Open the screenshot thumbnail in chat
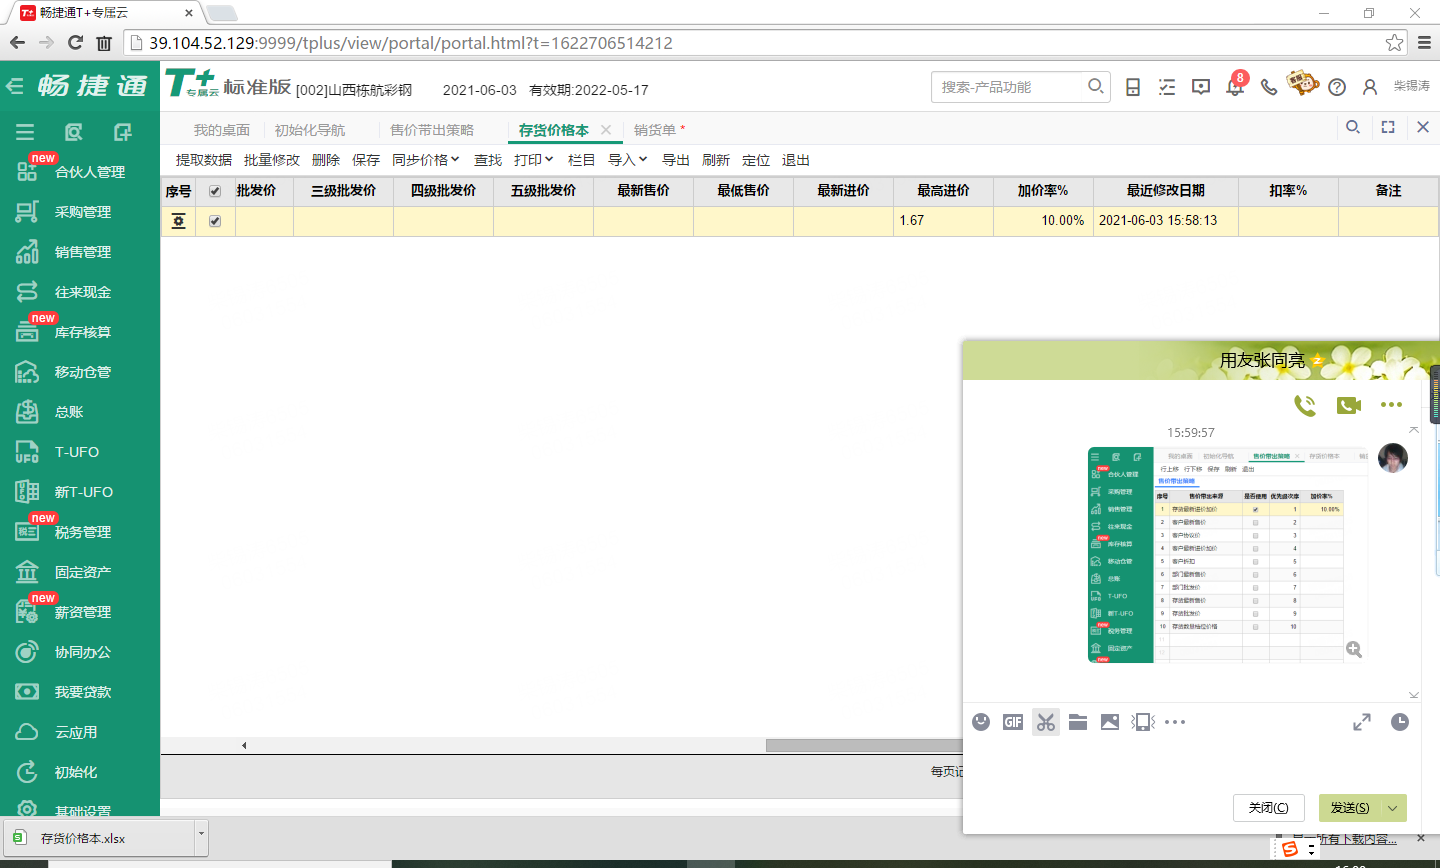This screenshot has width=1440, height=868. point(1227,555)
